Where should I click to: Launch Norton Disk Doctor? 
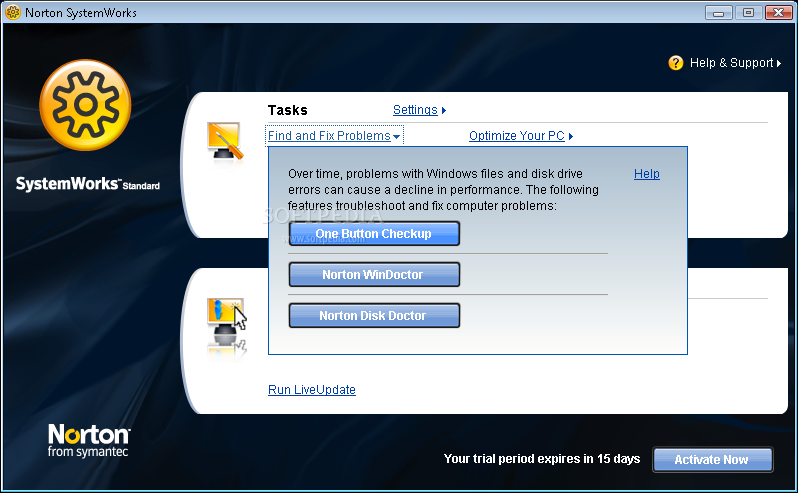tap(374, 315)
